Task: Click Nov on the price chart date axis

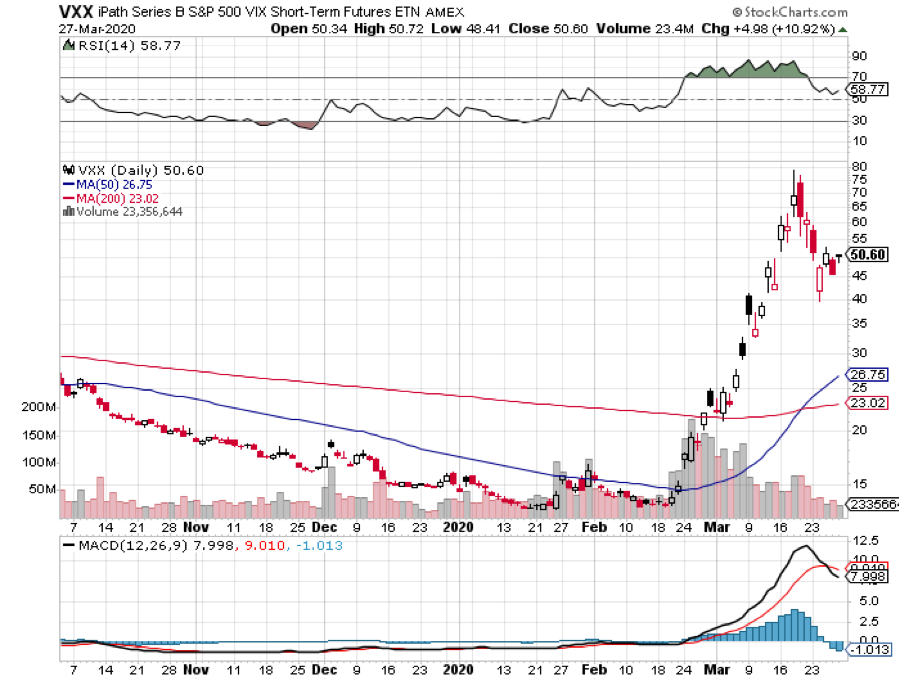Action: (x=196, y=527)
